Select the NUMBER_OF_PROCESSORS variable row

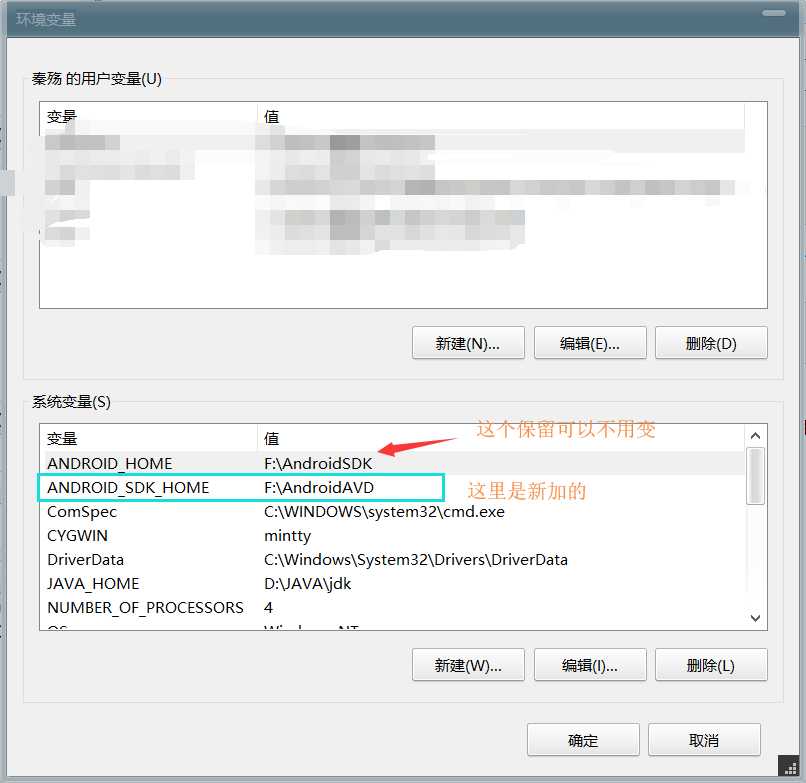[393, 608]
